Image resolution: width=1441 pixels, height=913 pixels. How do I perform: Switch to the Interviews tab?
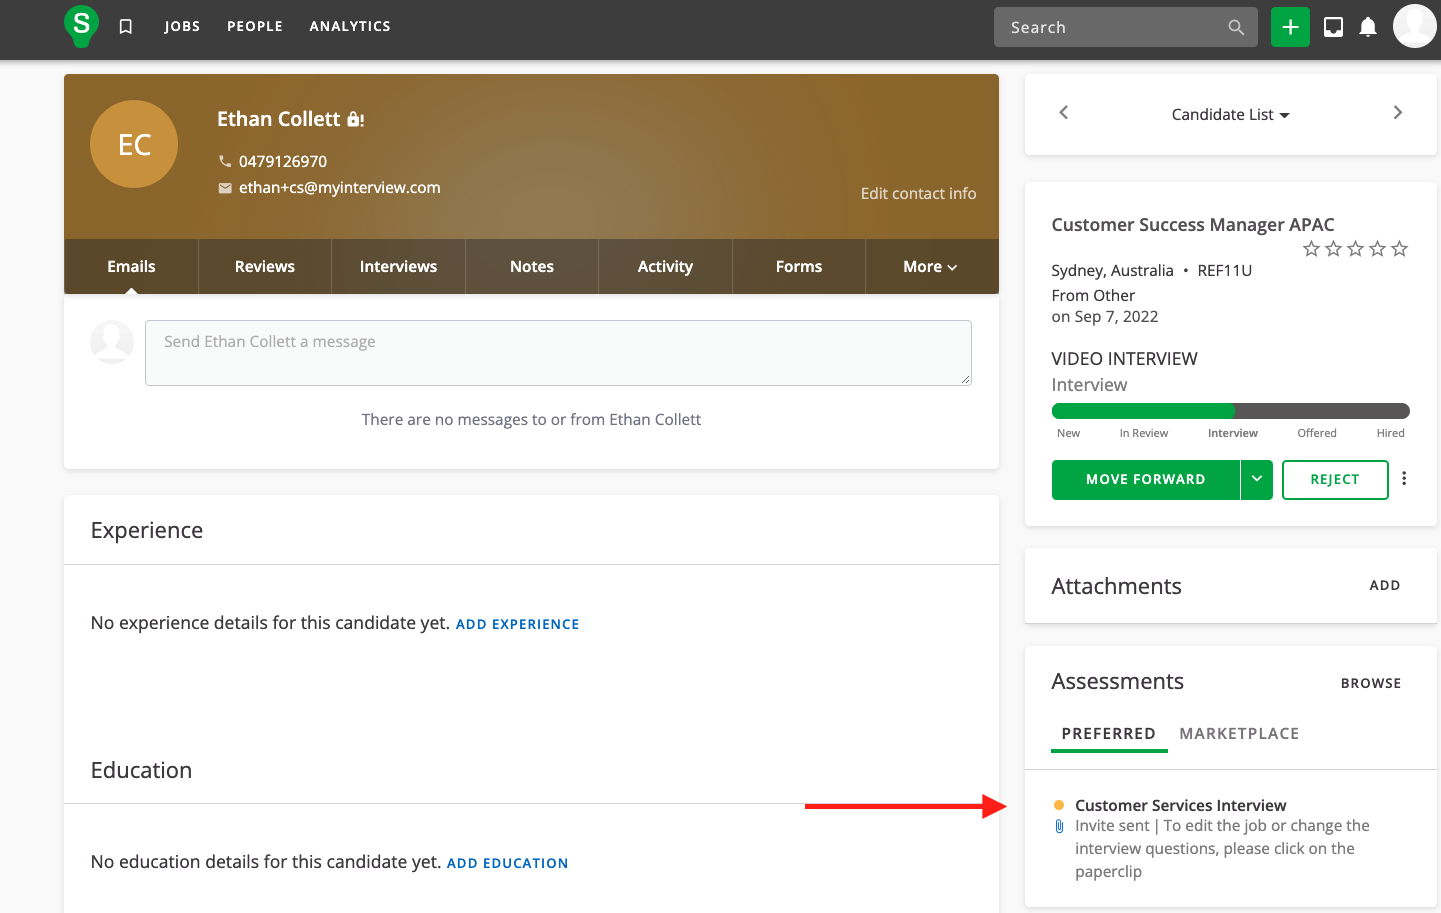[398, 267]
